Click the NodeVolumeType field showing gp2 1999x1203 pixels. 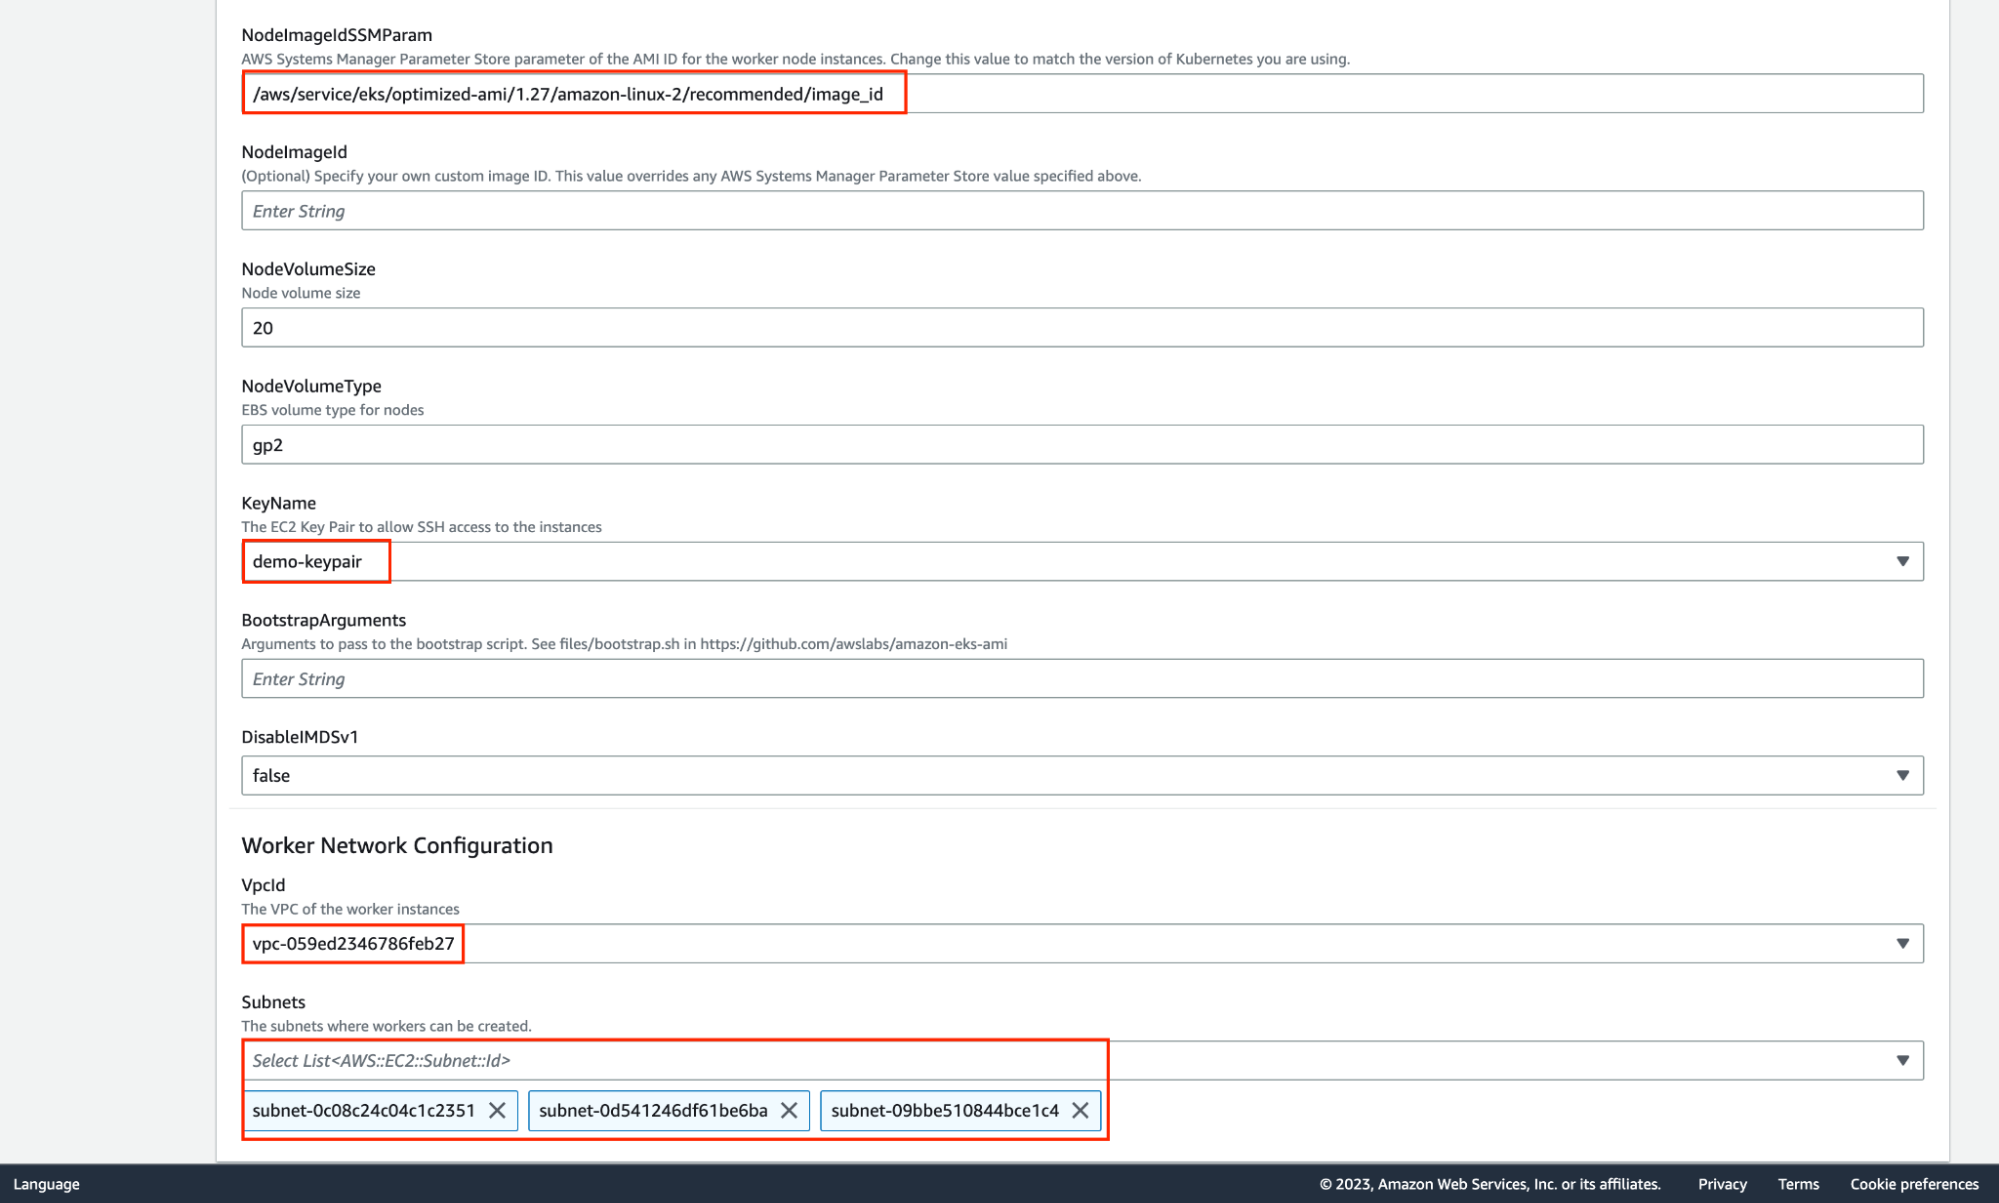(1080, 445)
